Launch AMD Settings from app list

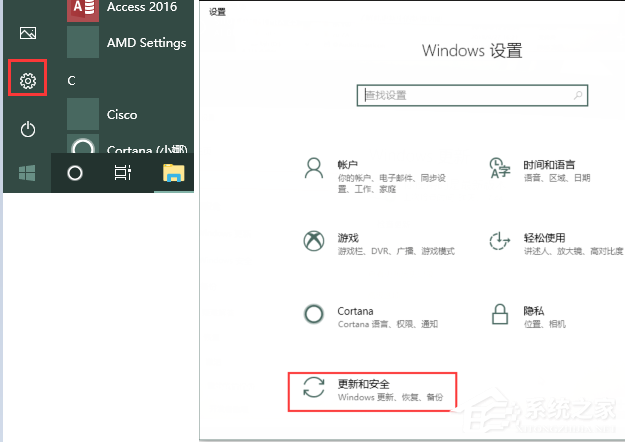pyautogui.click(x=127, y=42)
